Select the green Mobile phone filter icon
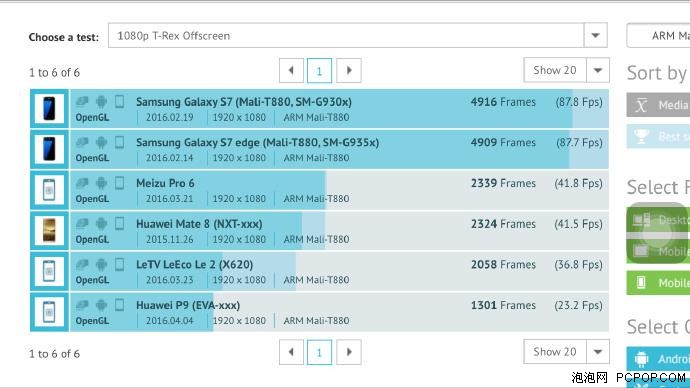Image resolution: width=690 pixels, height=388 pixels. click(x=641, y=282)
